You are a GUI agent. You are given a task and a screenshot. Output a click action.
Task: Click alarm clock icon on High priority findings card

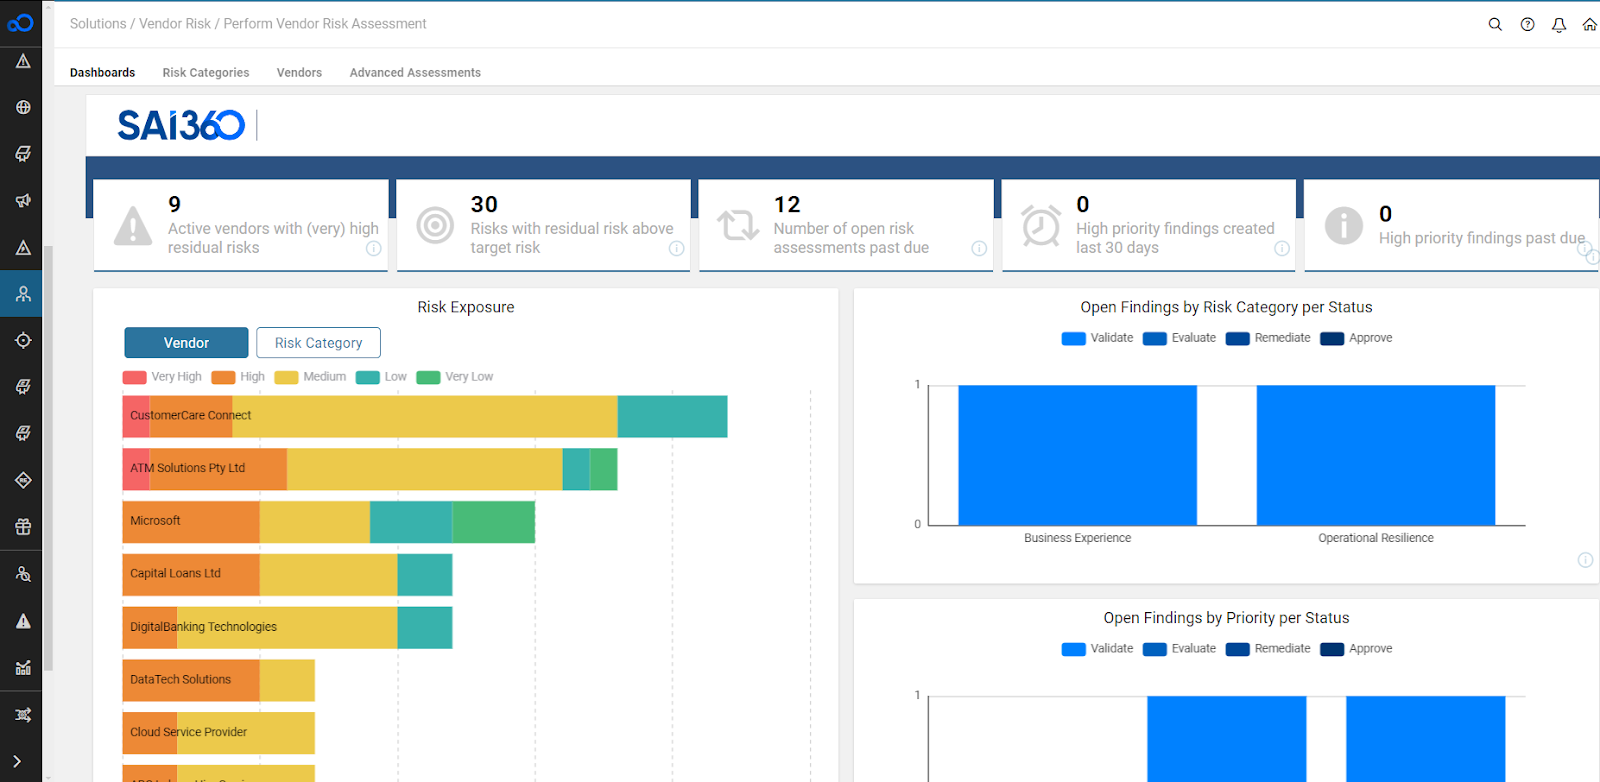pyautogui.click(x=1041, y=226)
